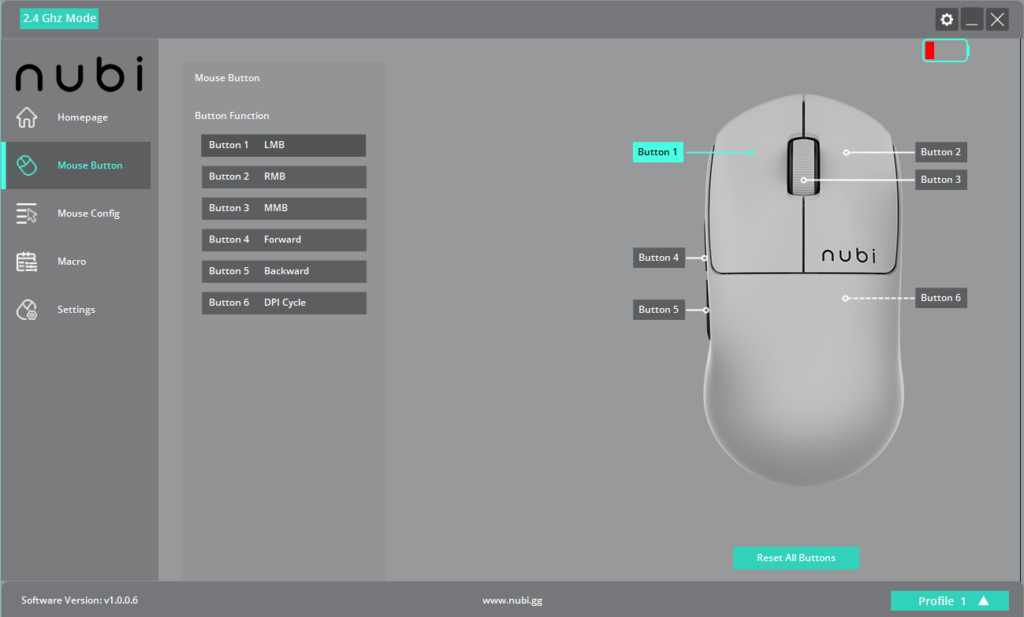Screen dimensions: 1024x617
Task: Open the Macro page
Action: (x=71, y=262)
